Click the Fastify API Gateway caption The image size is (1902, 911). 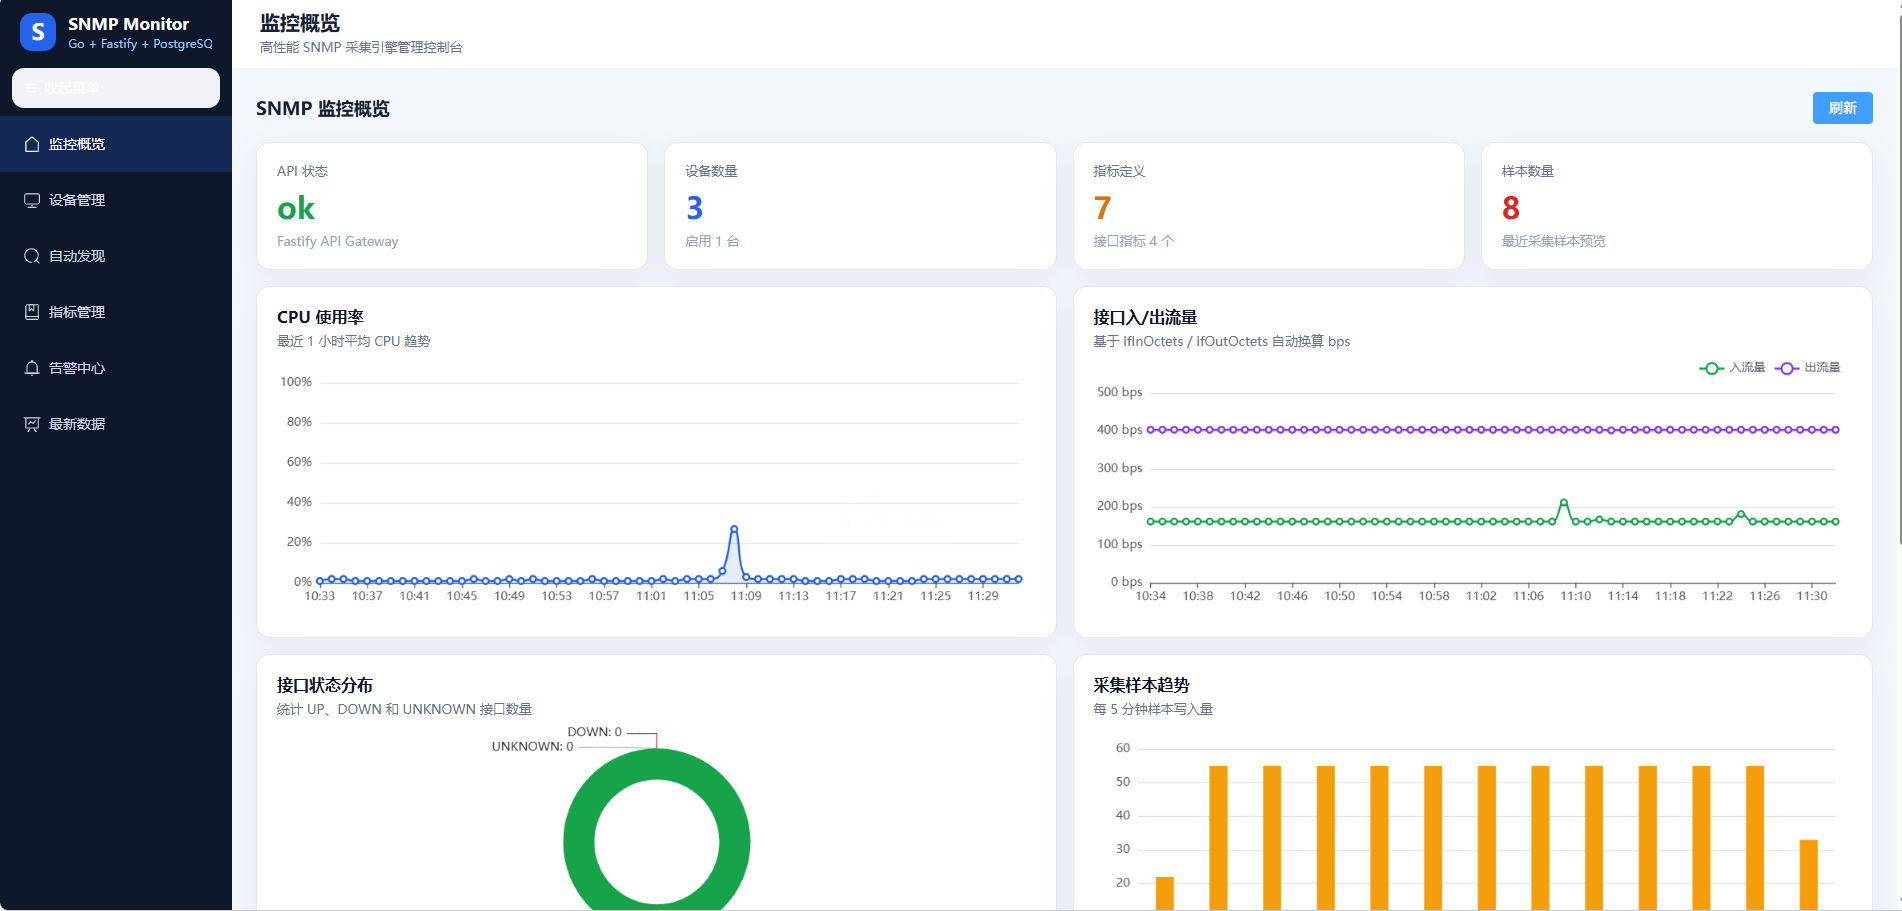[338, 241]
